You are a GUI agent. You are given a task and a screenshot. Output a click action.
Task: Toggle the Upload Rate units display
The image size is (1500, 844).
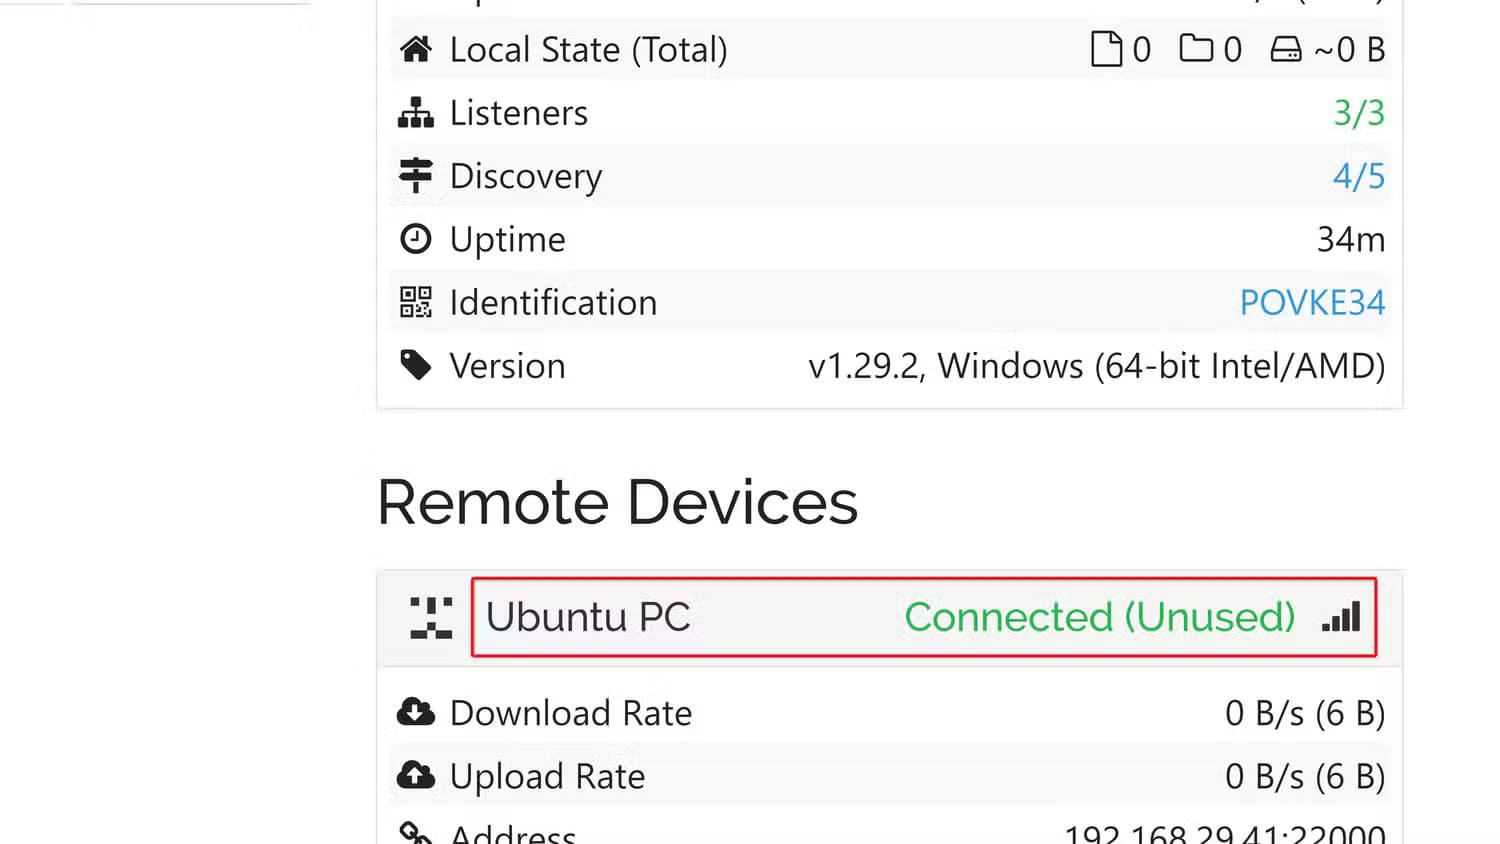coord(1304,776)
